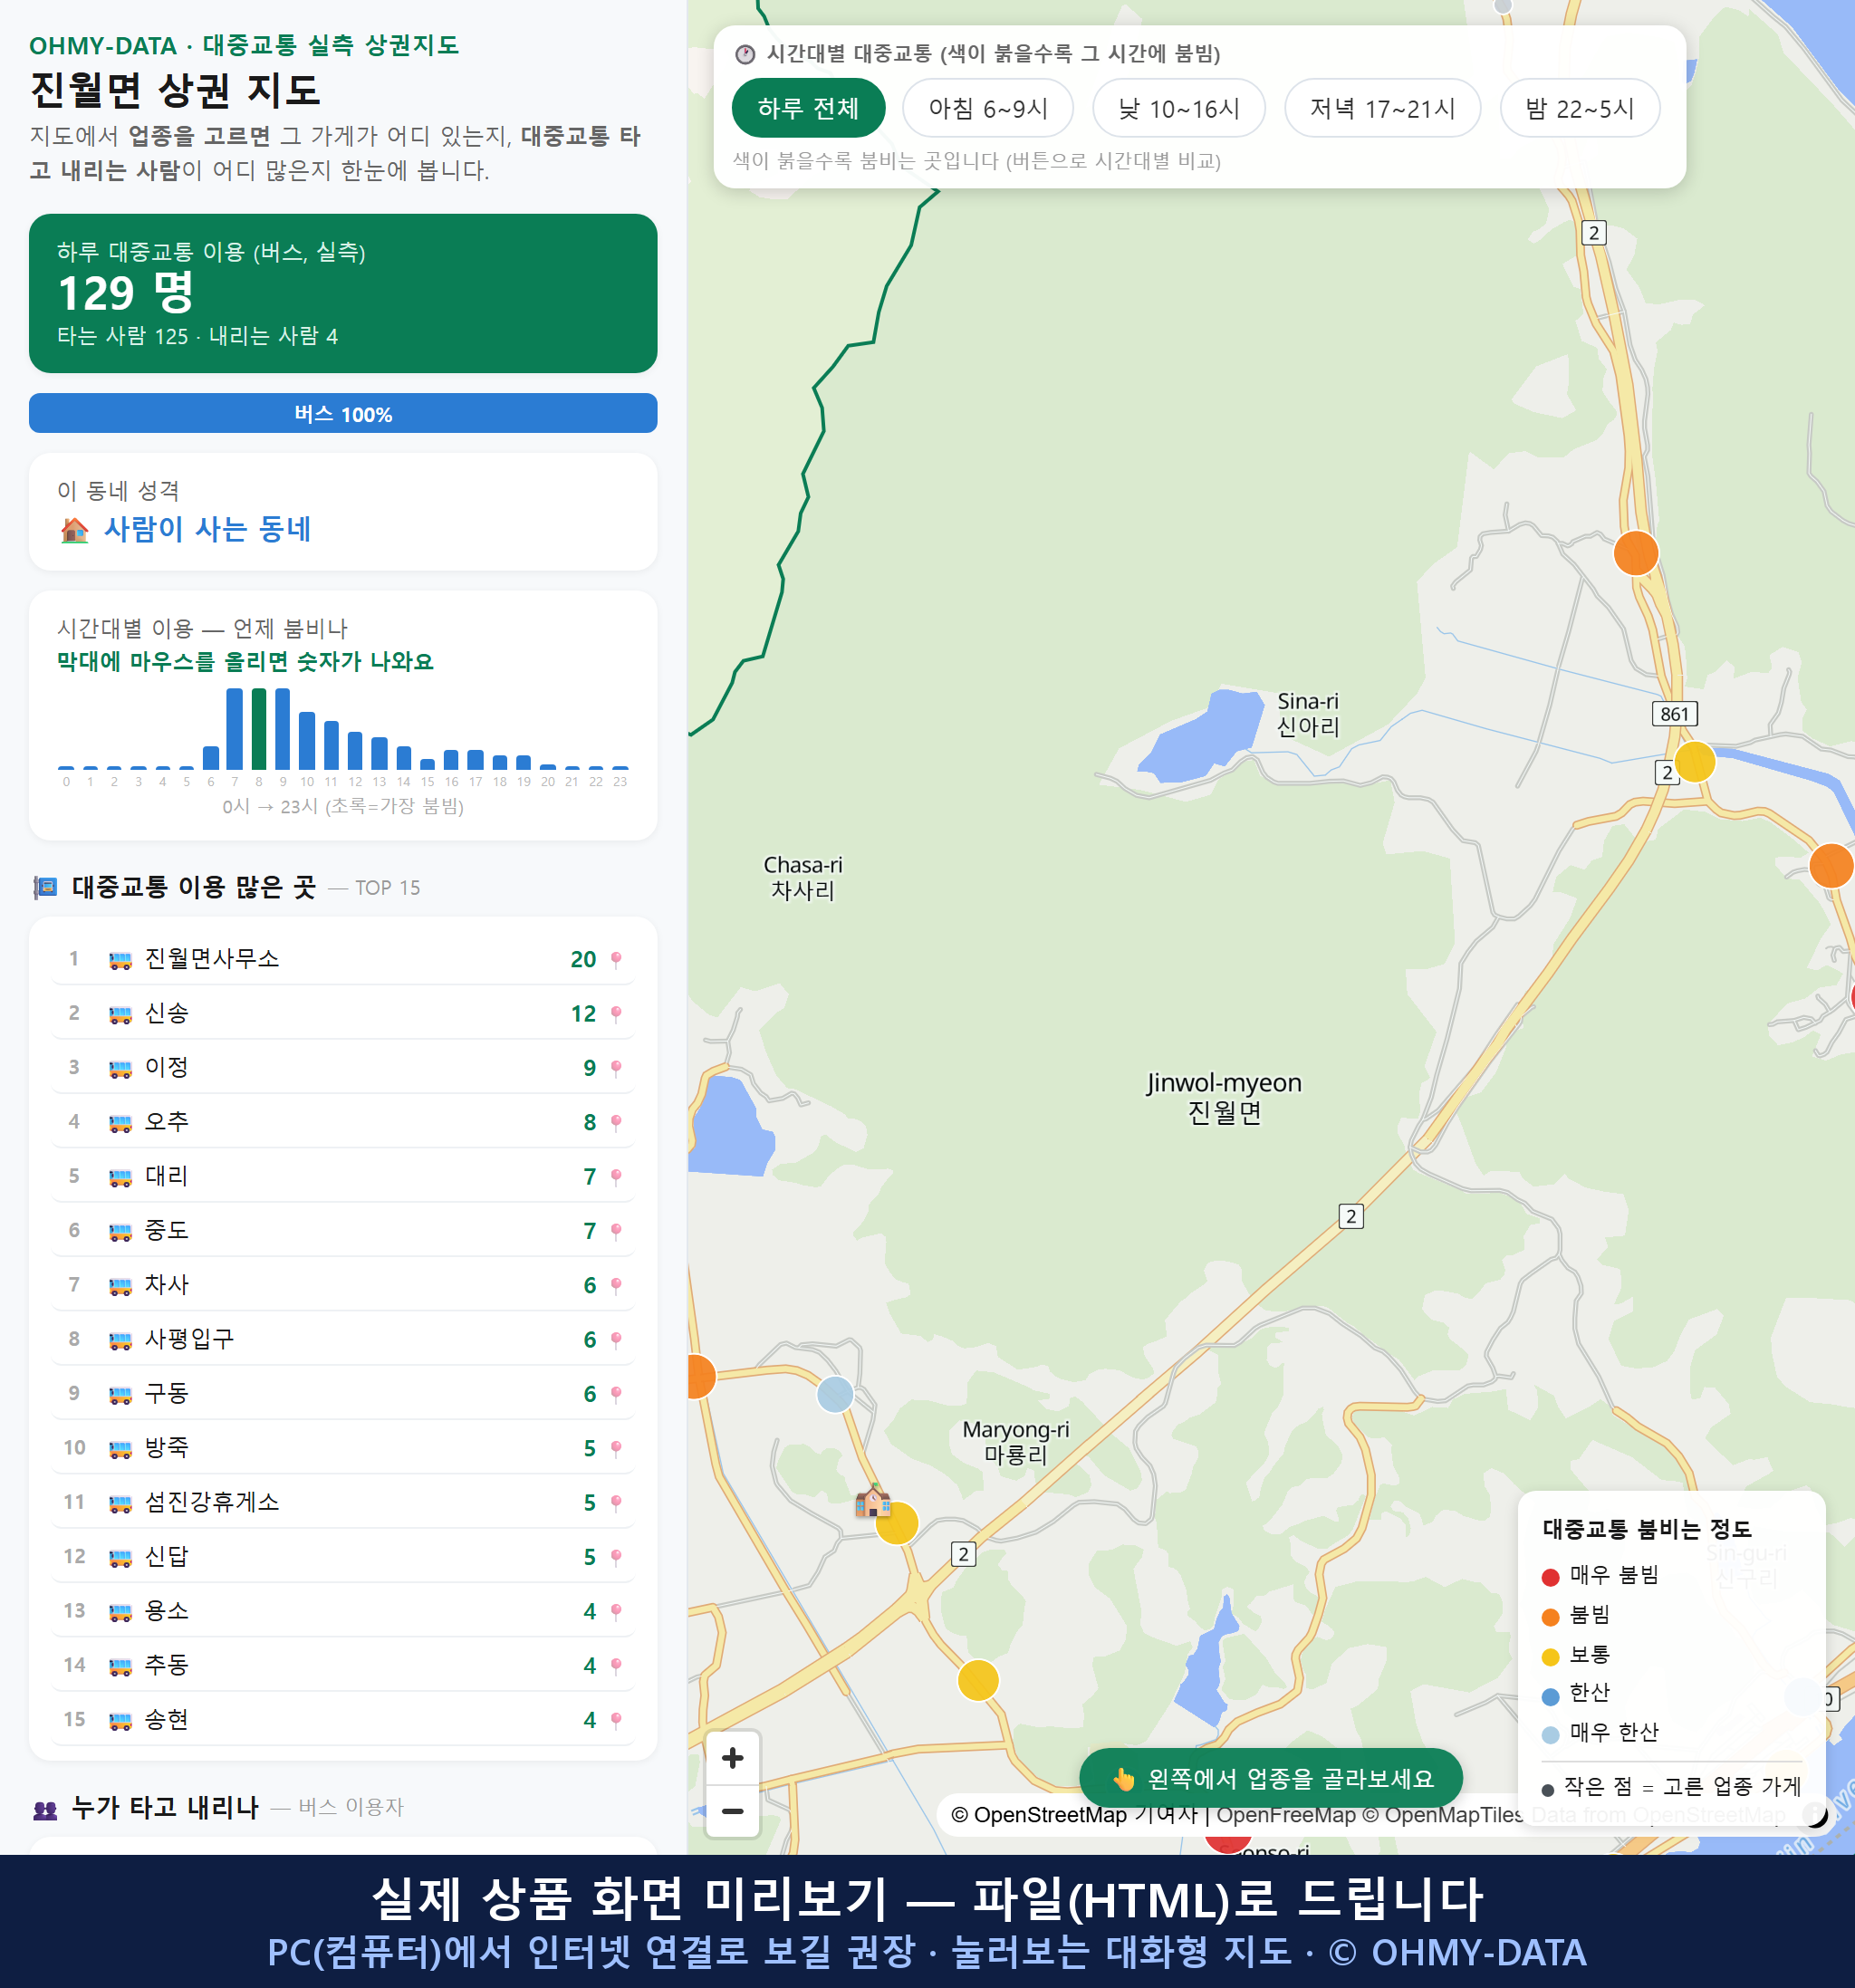The width and height of the screenshot is (1855, 1988).
Task: Click the green peak bar at hour 8
Action: (259, 728)
